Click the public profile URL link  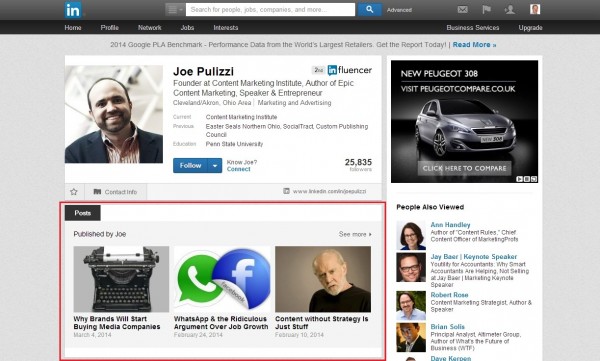[329, 191]
